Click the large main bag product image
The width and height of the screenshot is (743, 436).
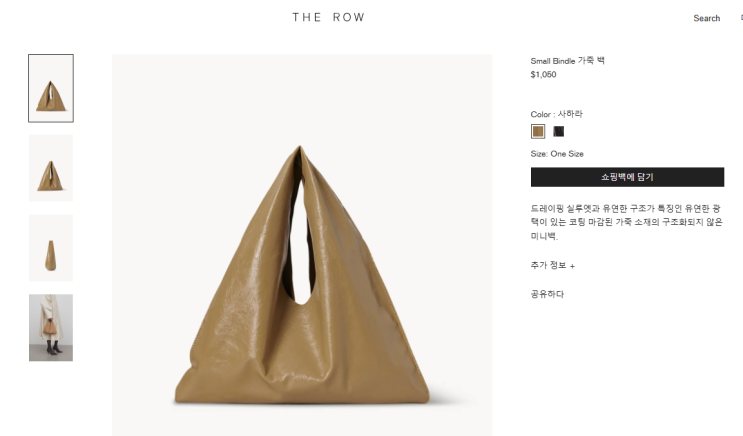tap(302, 245)
